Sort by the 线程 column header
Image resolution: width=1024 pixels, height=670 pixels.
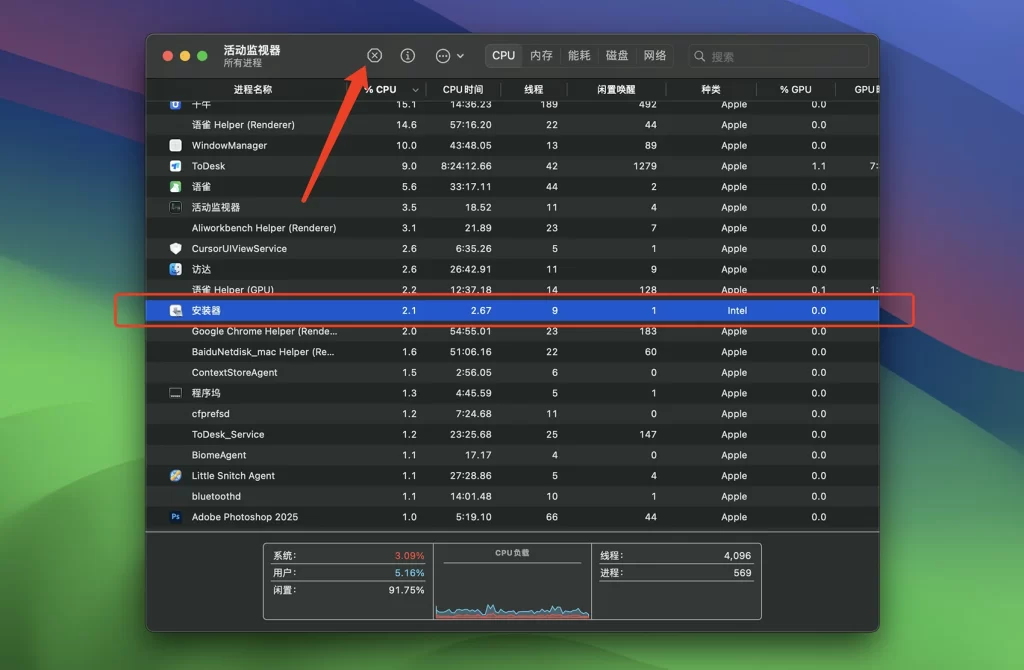534,89
